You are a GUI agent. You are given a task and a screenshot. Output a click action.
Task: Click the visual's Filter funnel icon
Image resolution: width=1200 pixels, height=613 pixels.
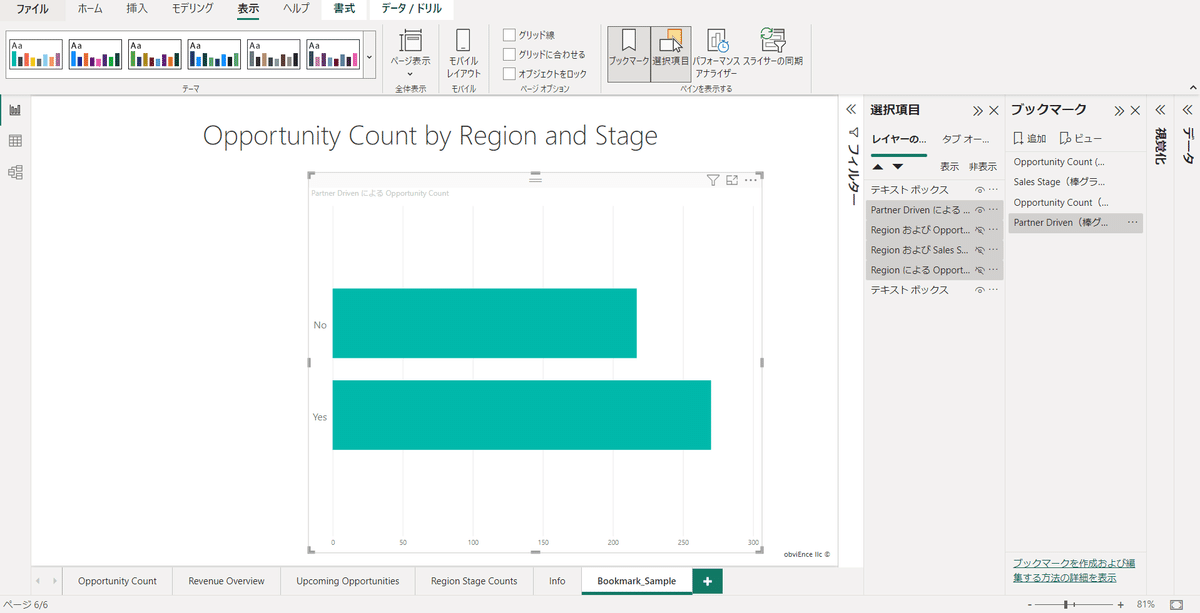[x=713, y=180]
